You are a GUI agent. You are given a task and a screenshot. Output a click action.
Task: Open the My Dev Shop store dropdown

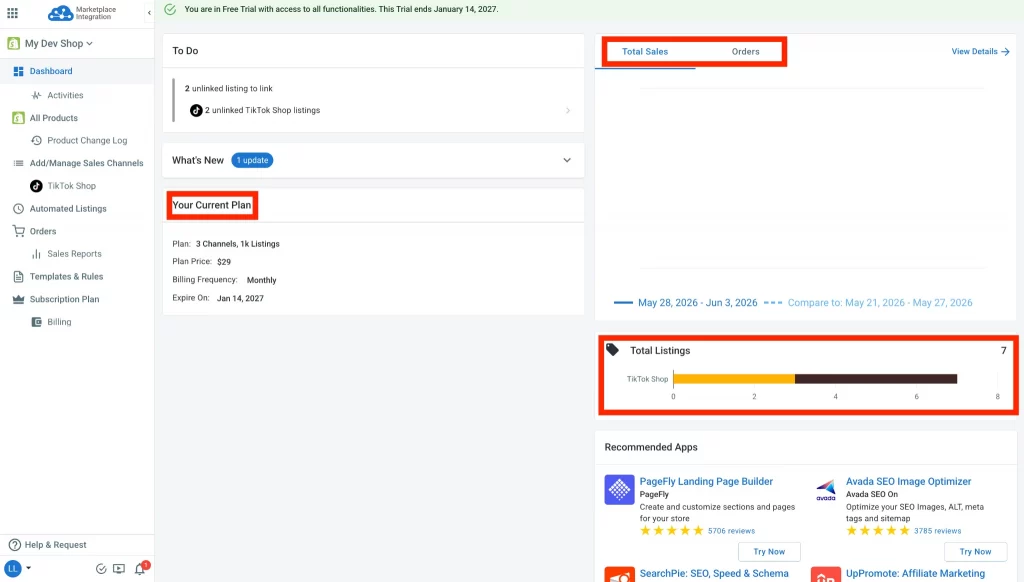58,43
